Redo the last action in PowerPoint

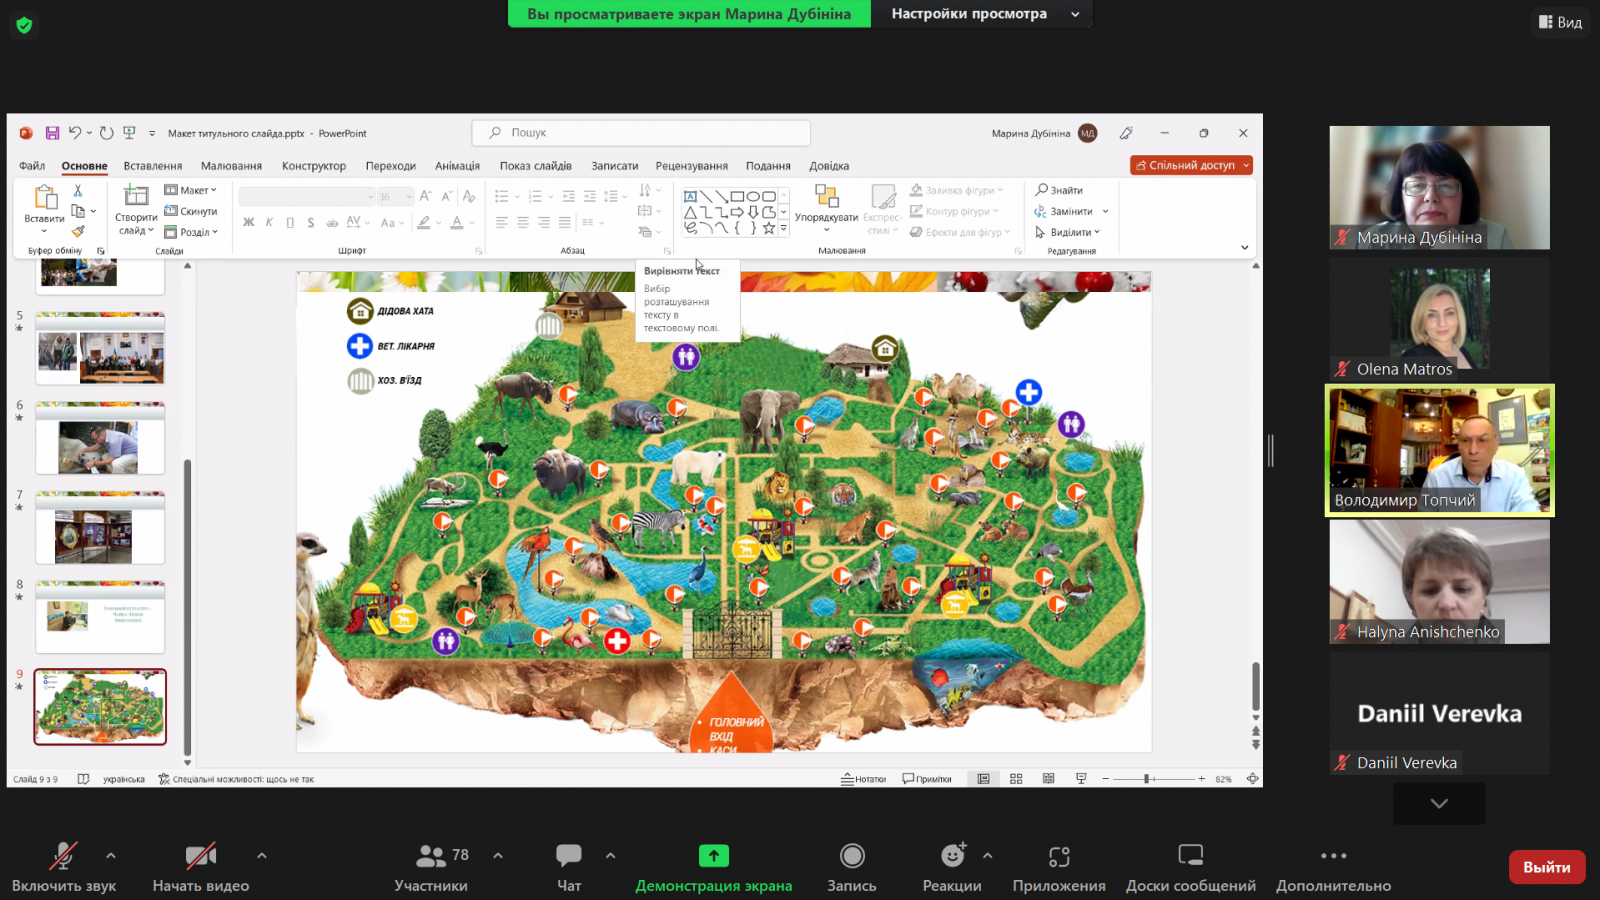tap(106, 133)
